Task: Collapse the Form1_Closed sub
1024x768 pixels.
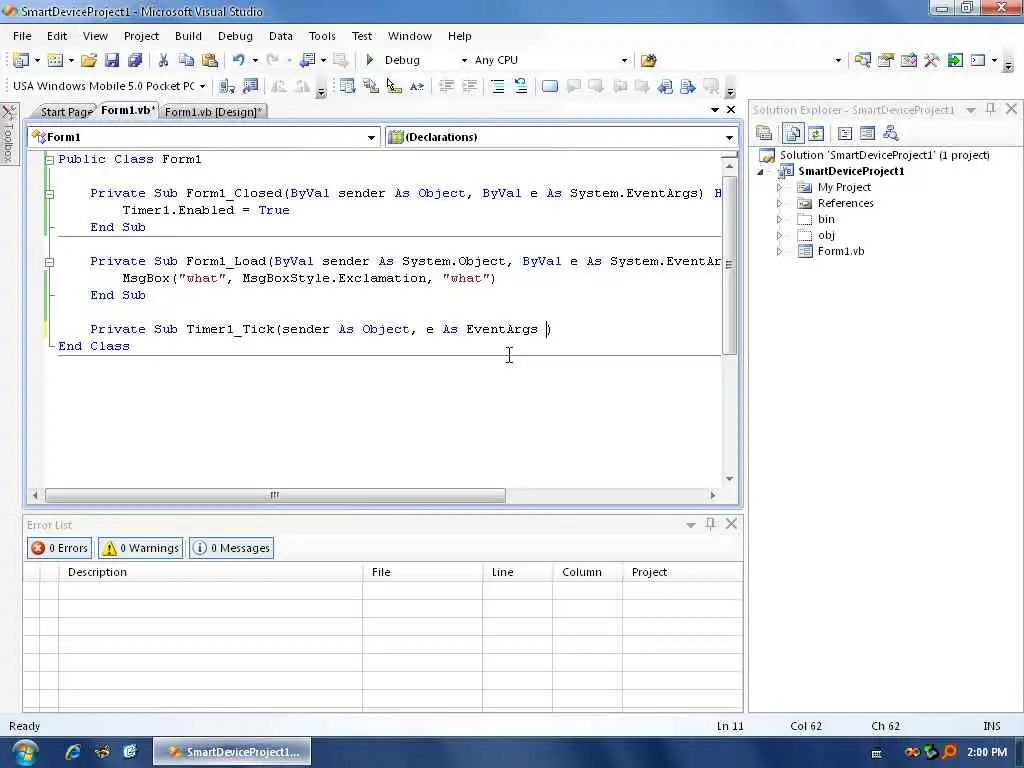Action: 49,194
